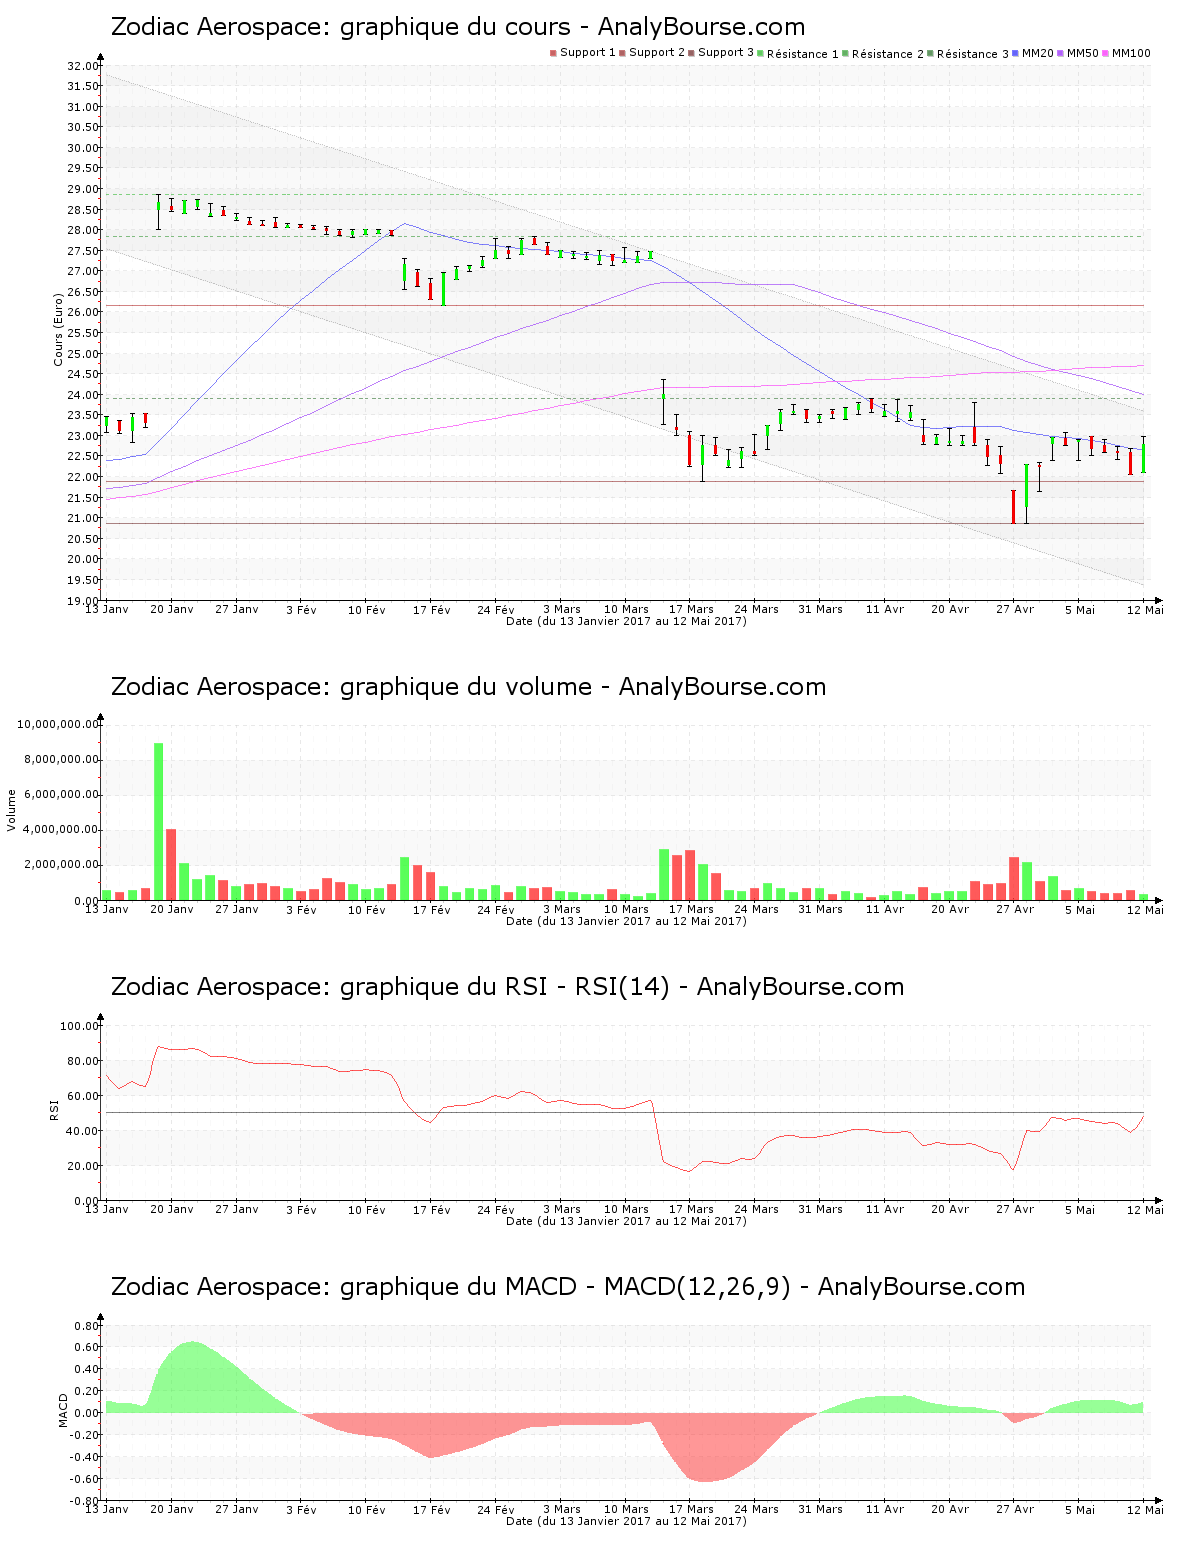Select the Support 3 legend label
This screenshot has width=1200, height=1550.
[726, 53]
